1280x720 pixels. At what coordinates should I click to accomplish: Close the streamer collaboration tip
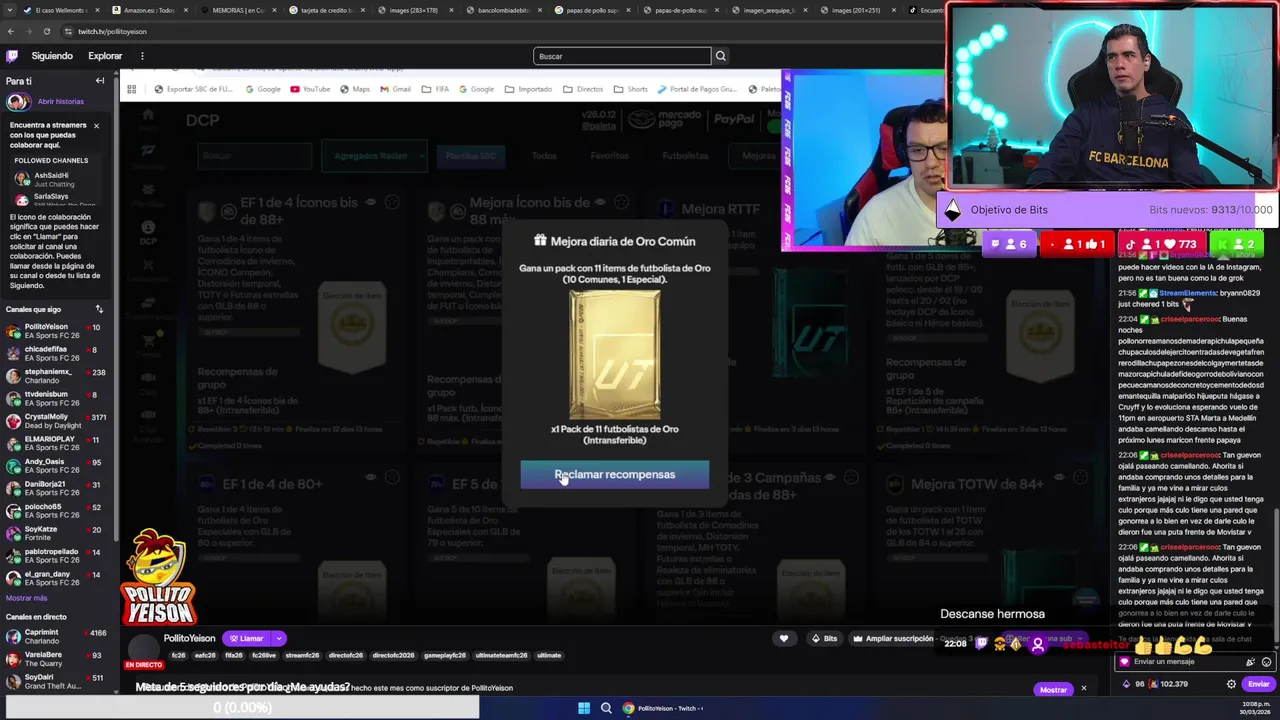pyautogui.click(x=96, y=126)
